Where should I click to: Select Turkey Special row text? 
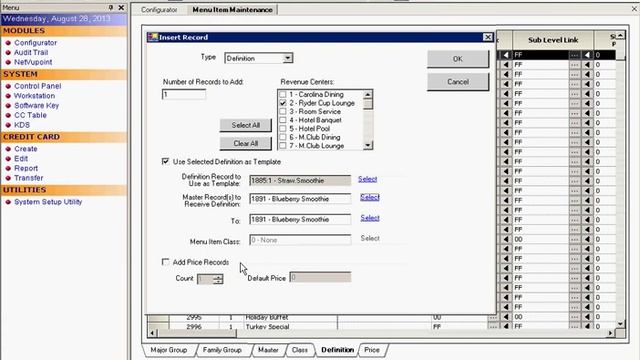267,327
